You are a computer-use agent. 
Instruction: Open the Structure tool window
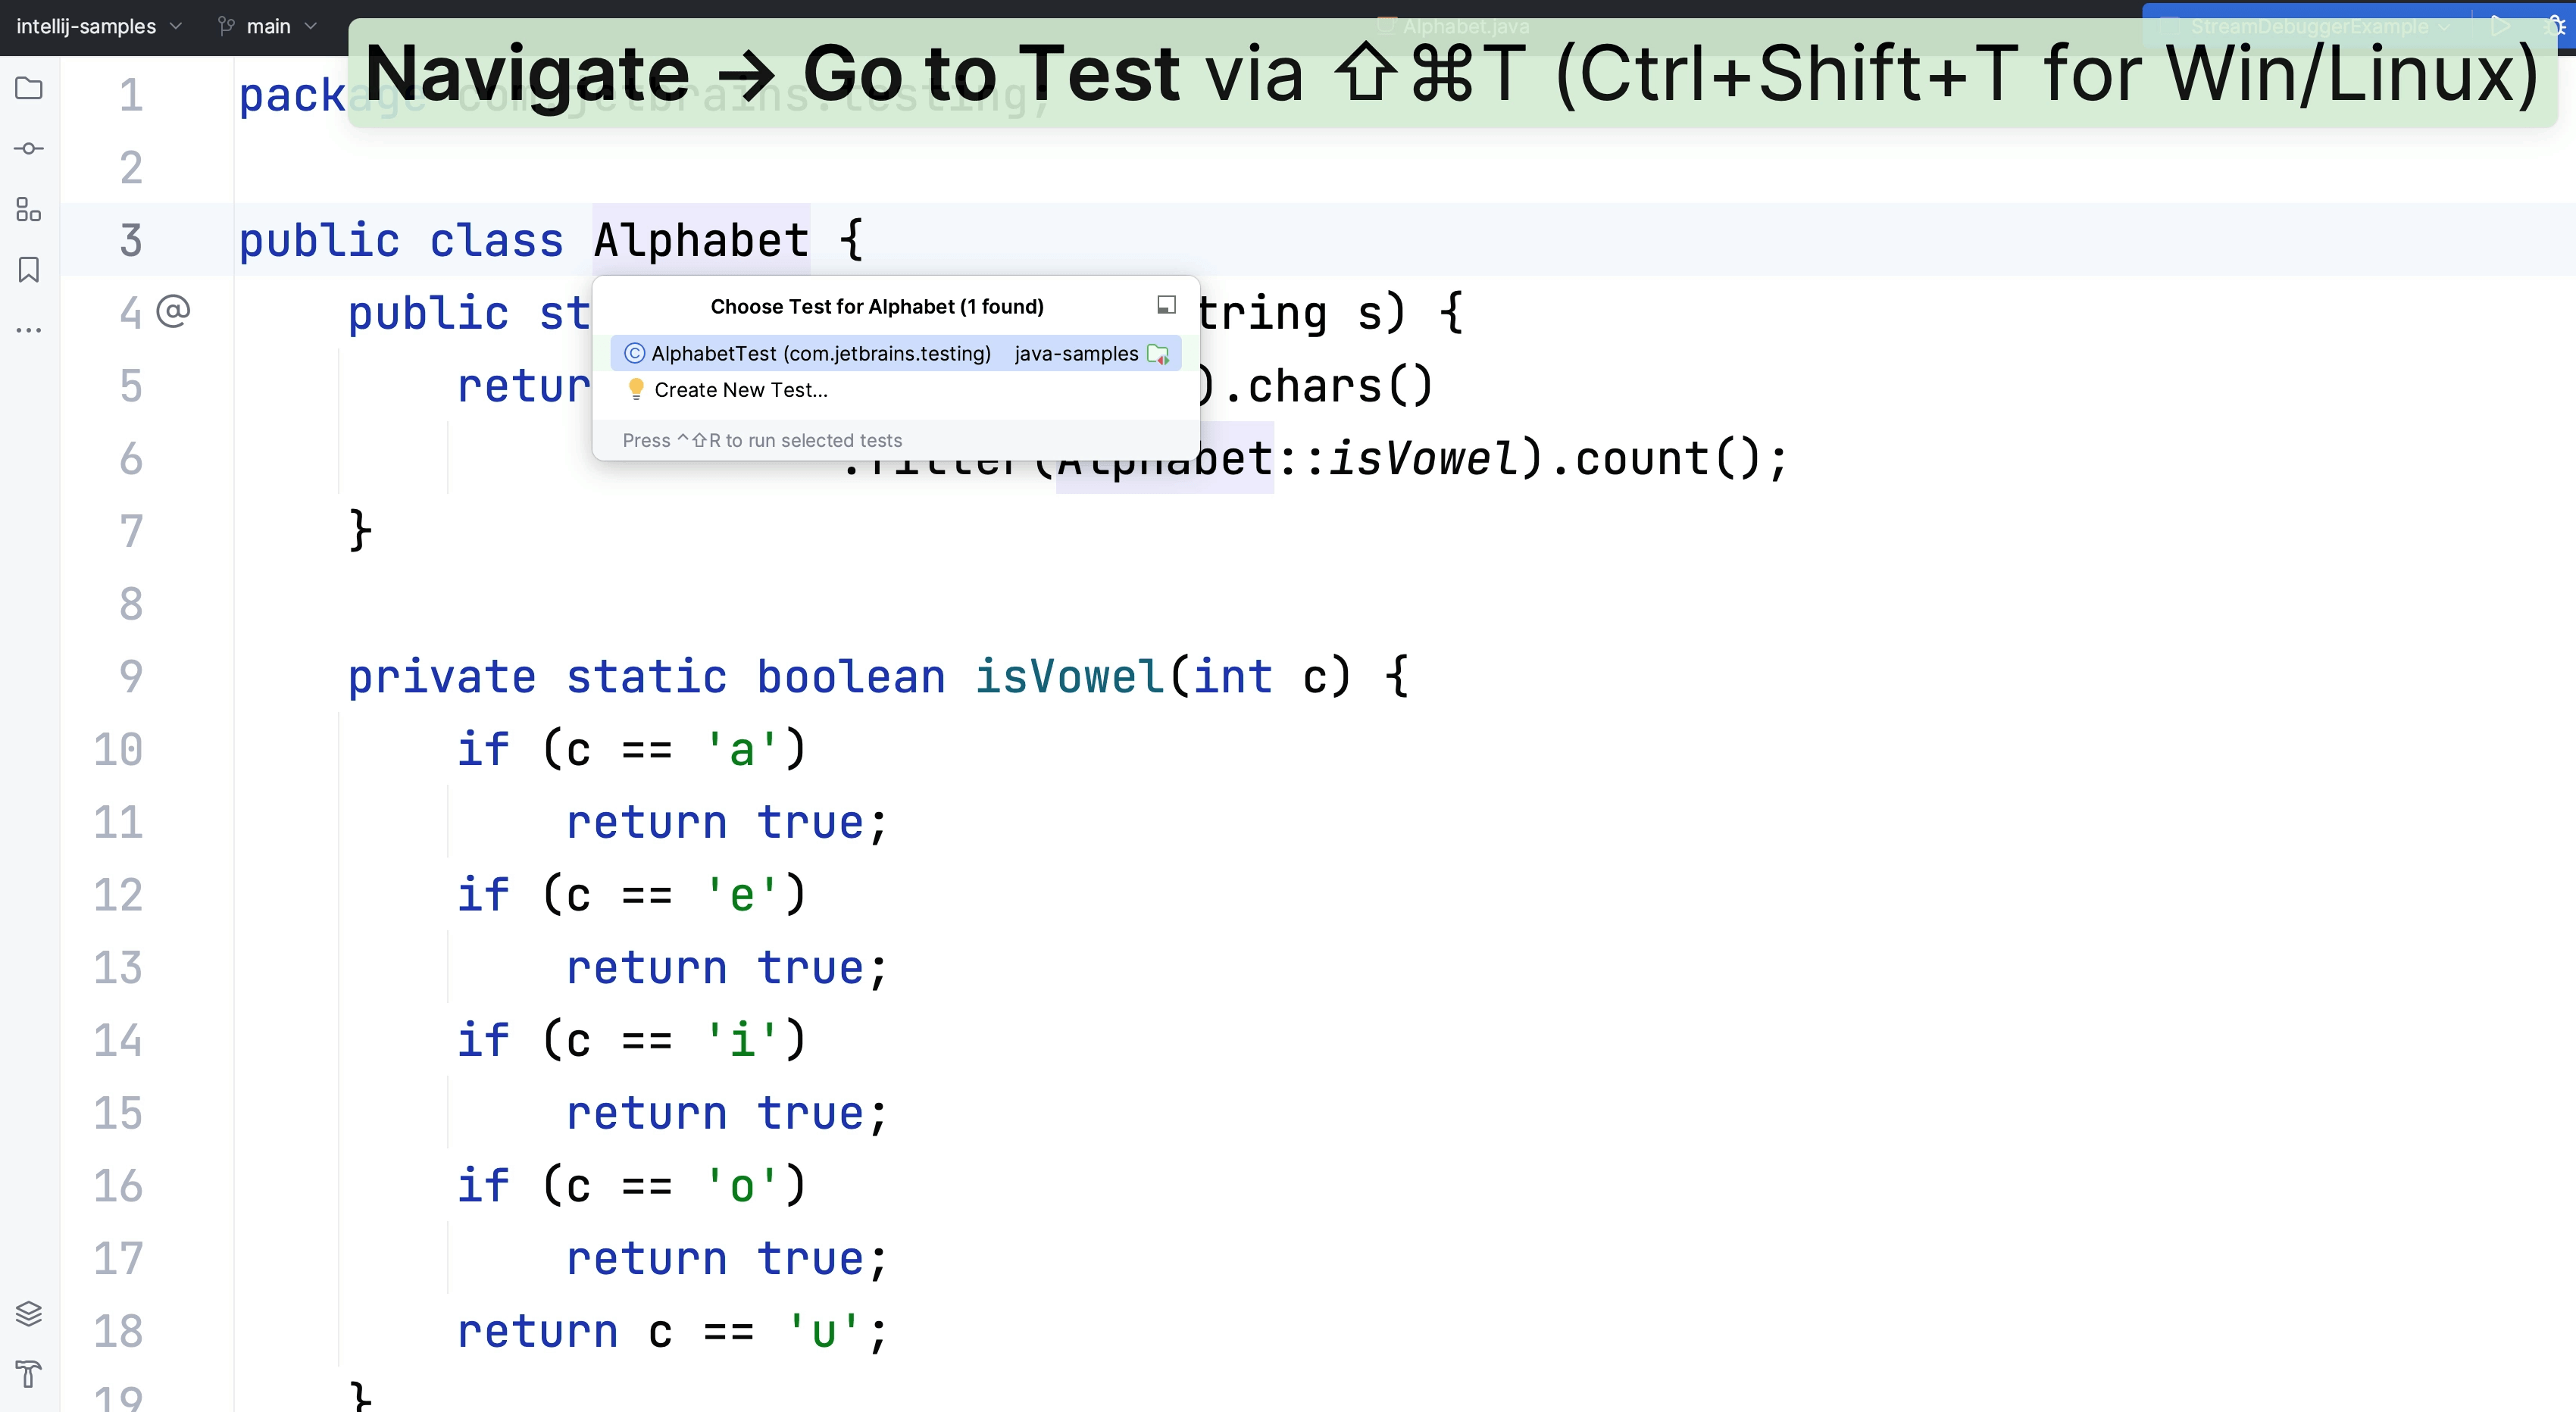click(29, 209)
